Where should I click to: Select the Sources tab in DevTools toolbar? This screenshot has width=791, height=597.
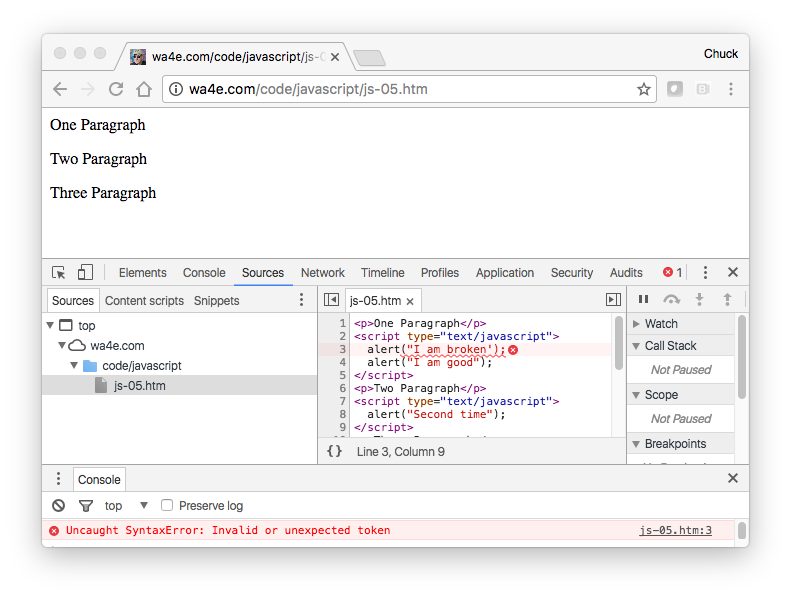click(x=263, y=273)
